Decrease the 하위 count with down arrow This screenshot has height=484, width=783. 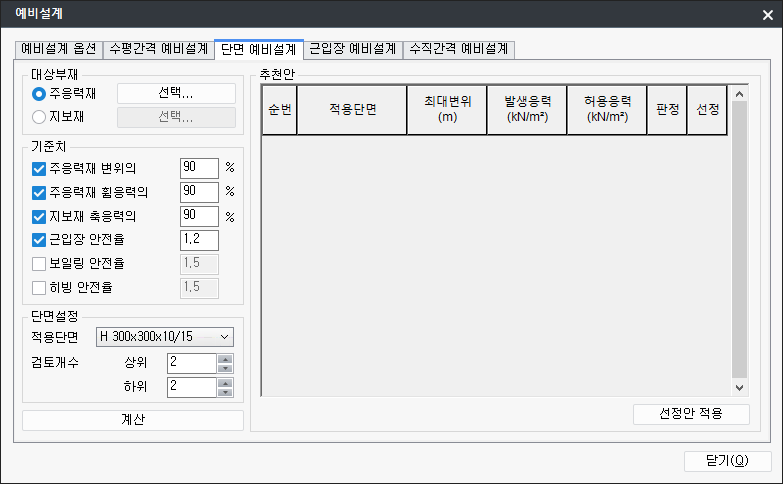click(225, 392)
